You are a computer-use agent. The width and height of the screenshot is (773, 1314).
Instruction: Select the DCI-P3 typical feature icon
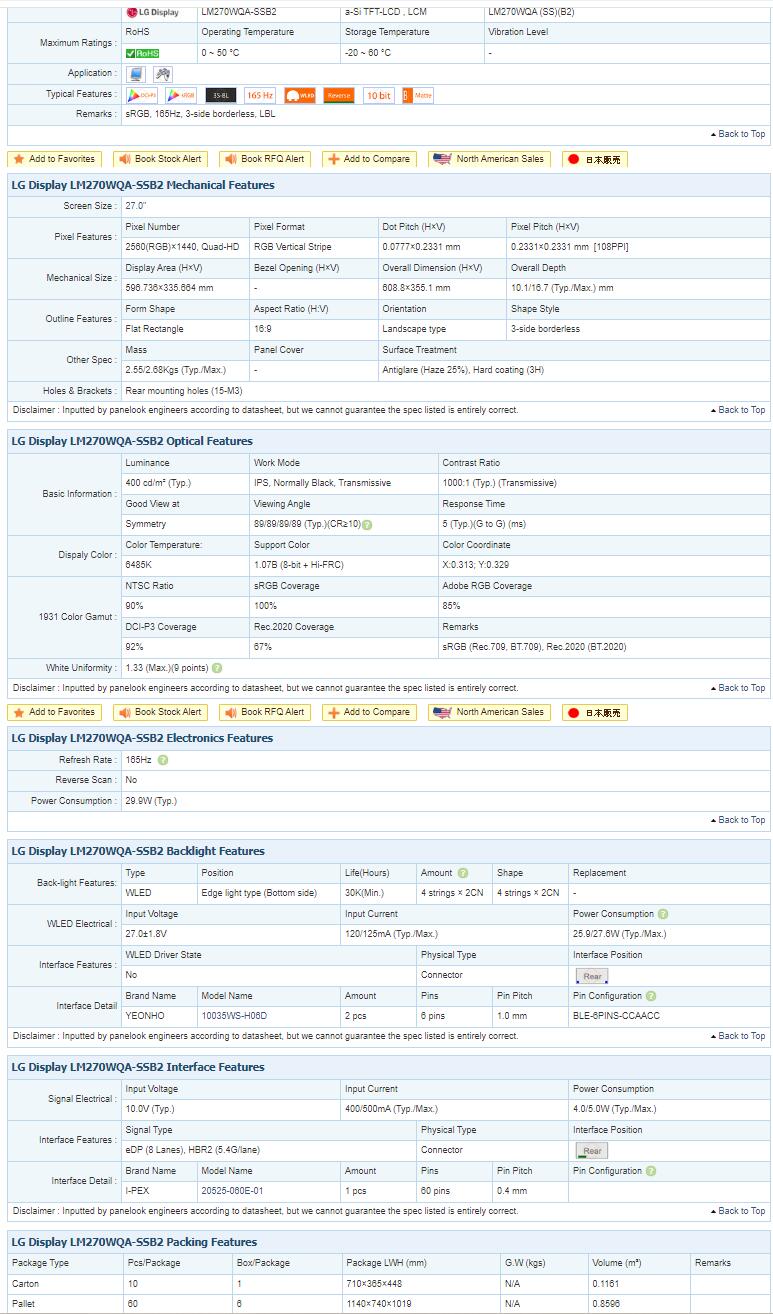142,95
